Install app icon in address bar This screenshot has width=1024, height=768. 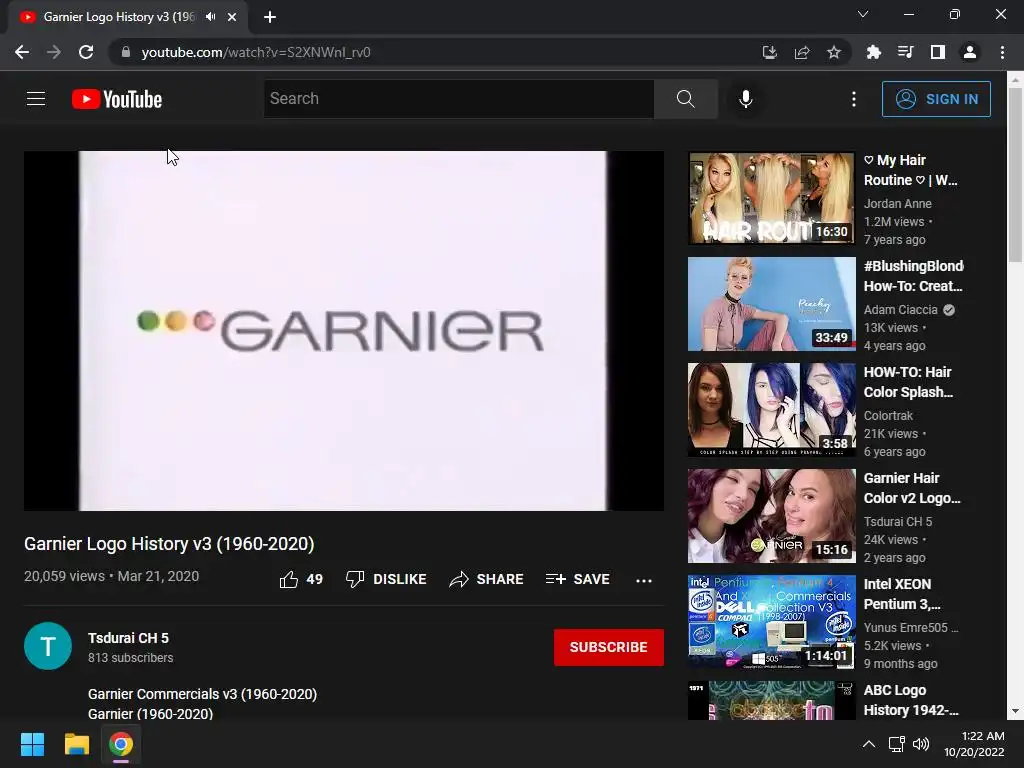[770, 52]
